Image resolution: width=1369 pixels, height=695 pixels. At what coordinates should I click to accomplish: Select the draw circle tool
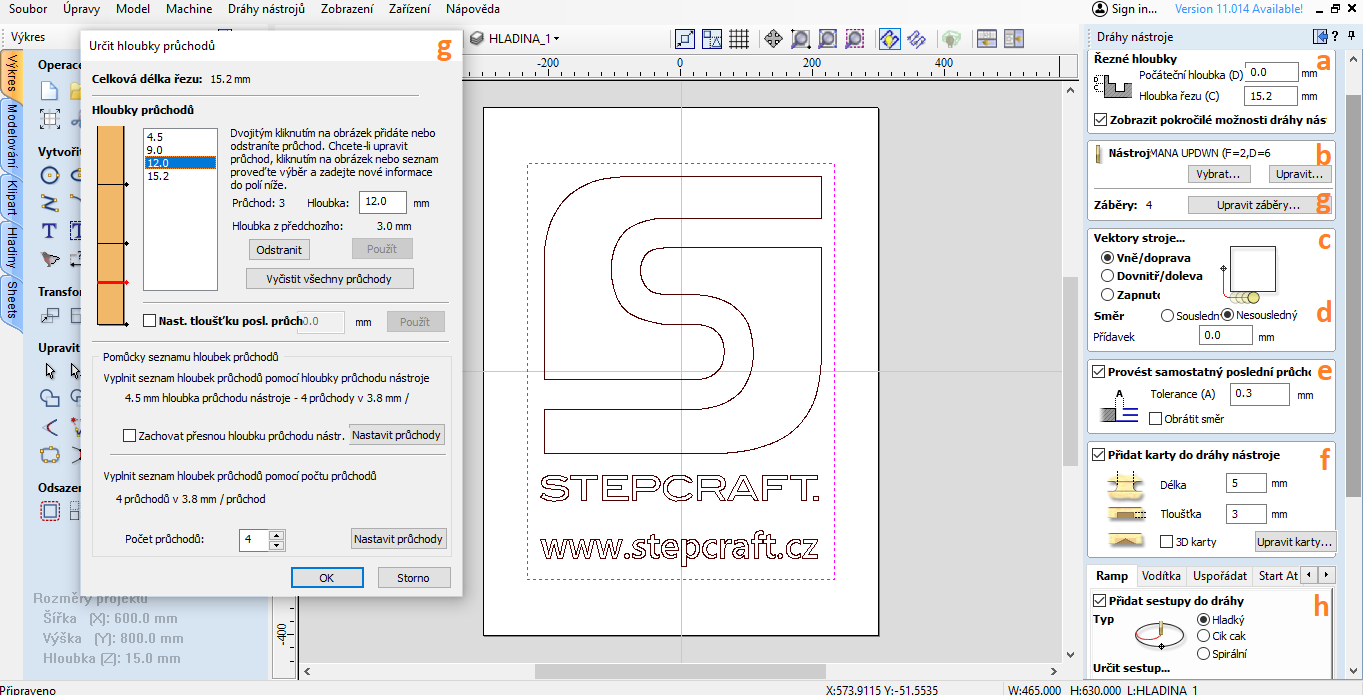click(x=50, y=176)
